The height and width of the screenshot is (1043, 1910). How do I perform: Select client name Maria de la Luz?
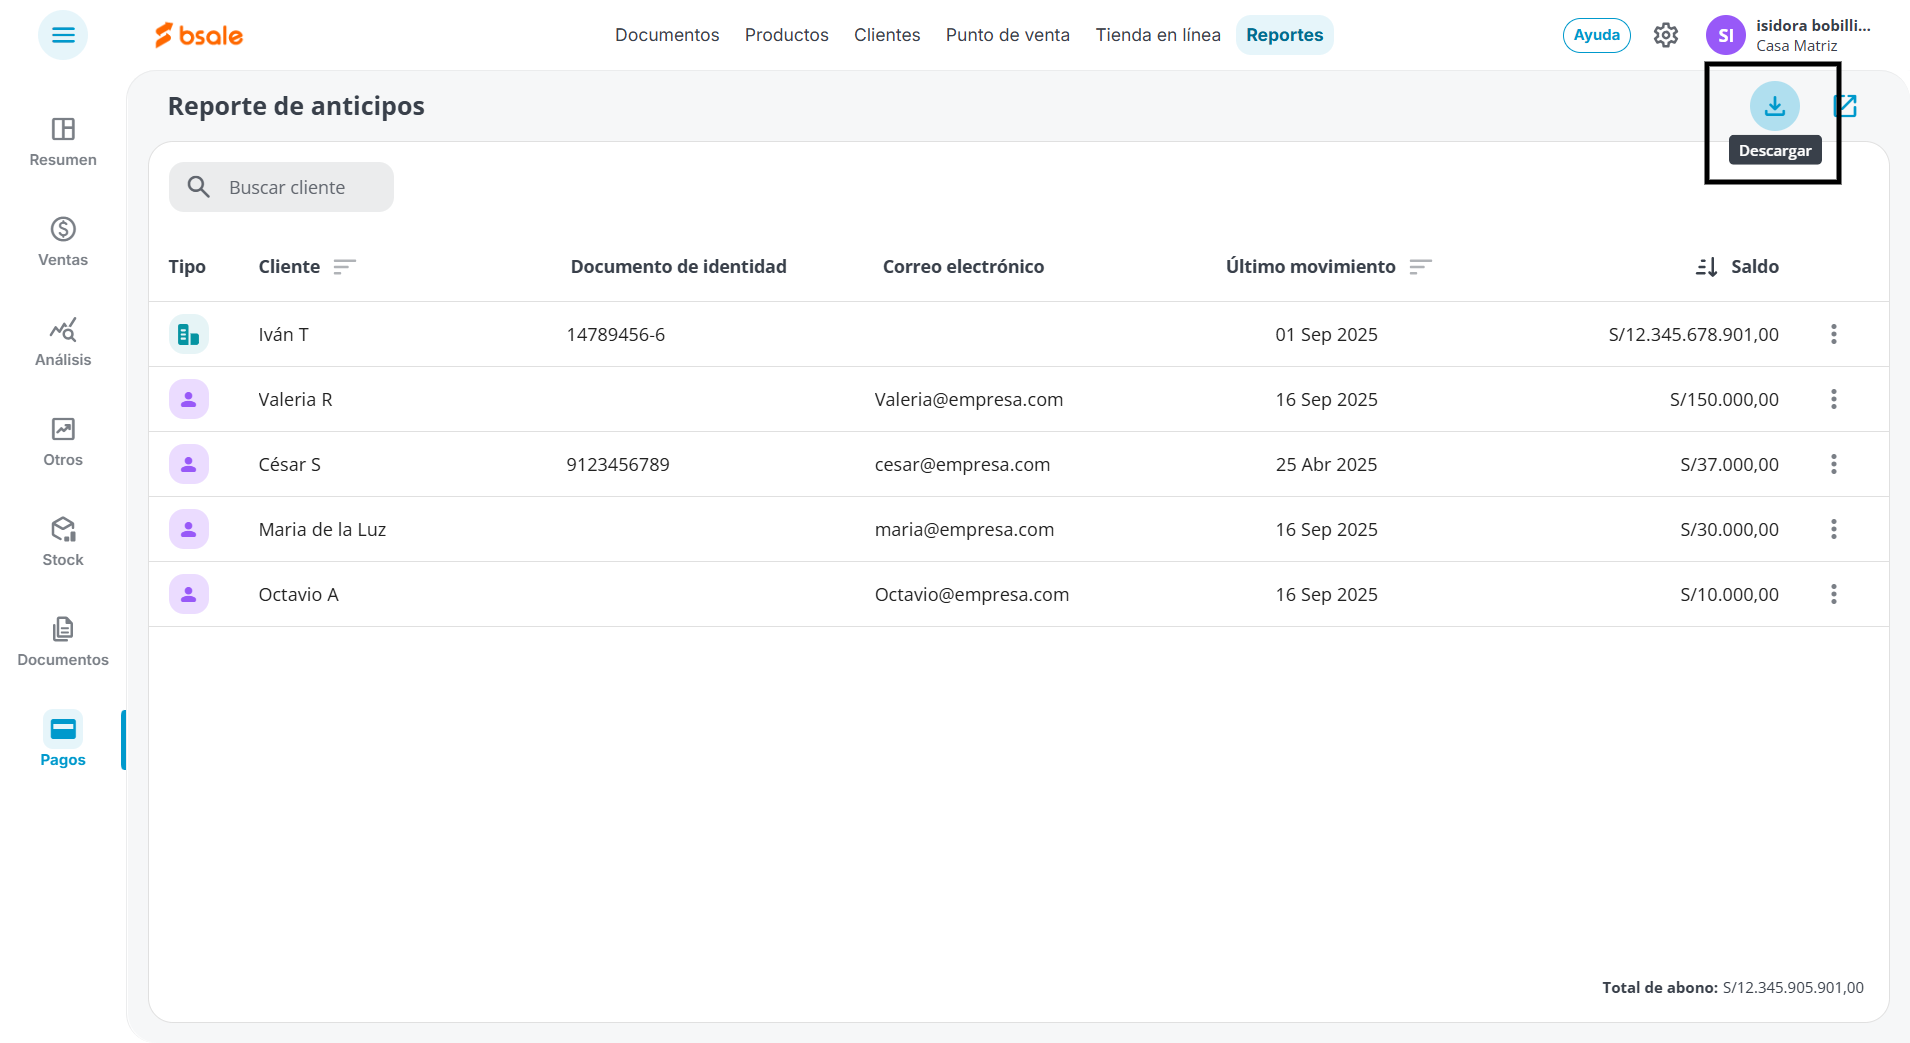322,529
